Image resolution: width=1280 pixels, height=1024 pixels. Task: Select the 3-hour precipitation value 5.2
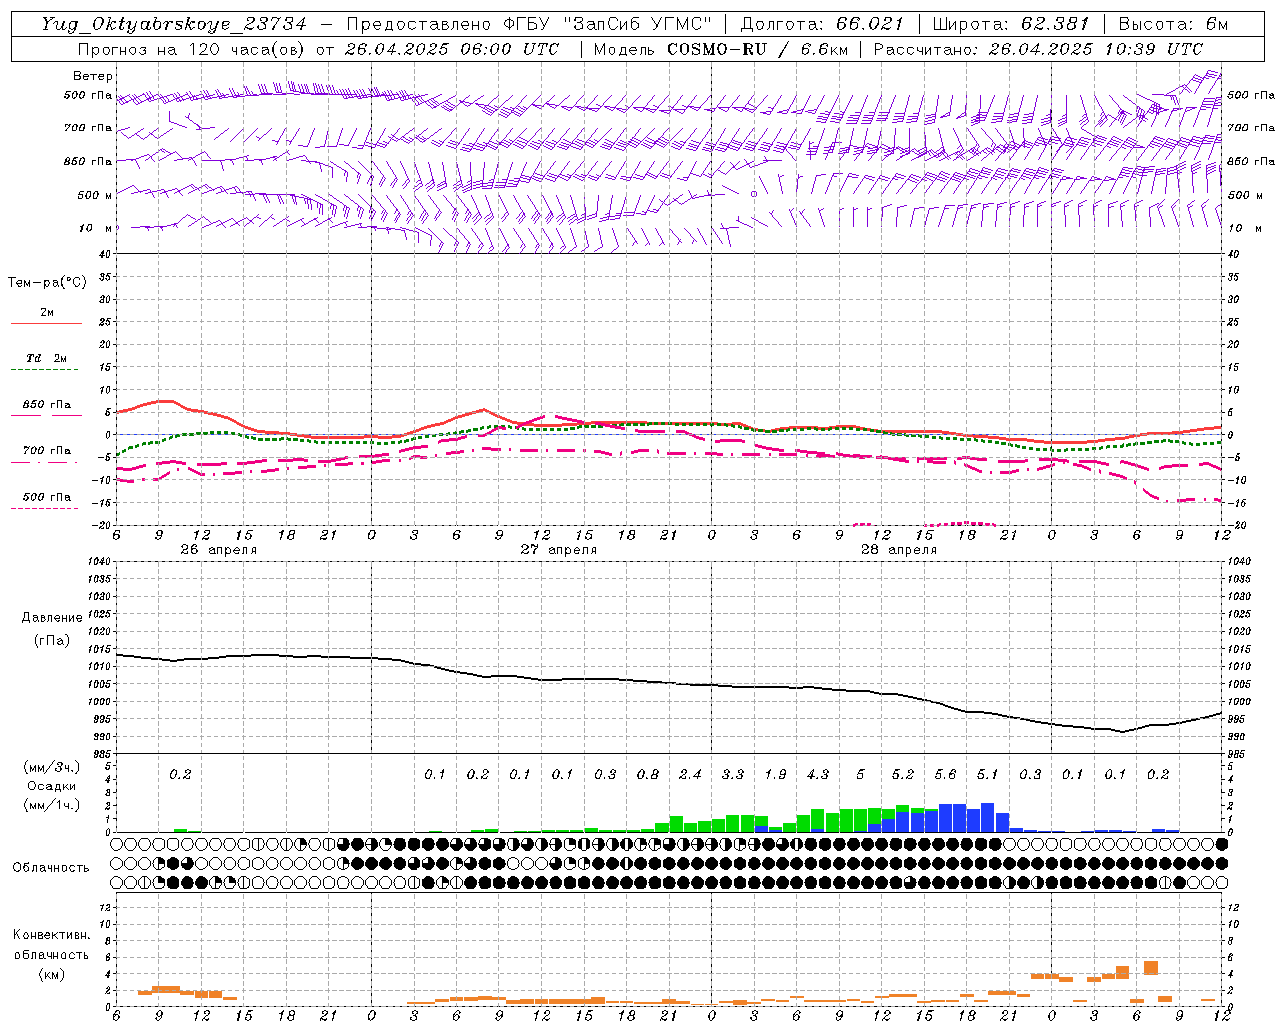(903, 775)
